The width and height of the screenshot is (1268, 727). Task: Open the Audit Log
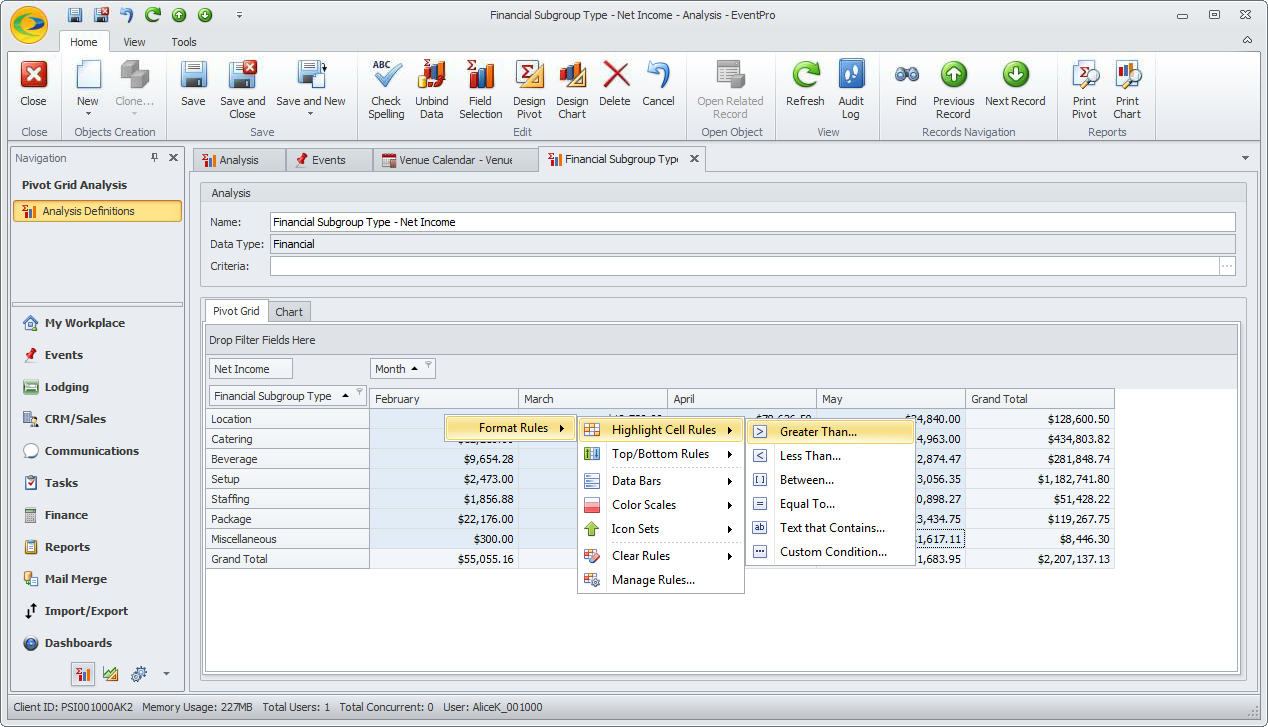851,88
